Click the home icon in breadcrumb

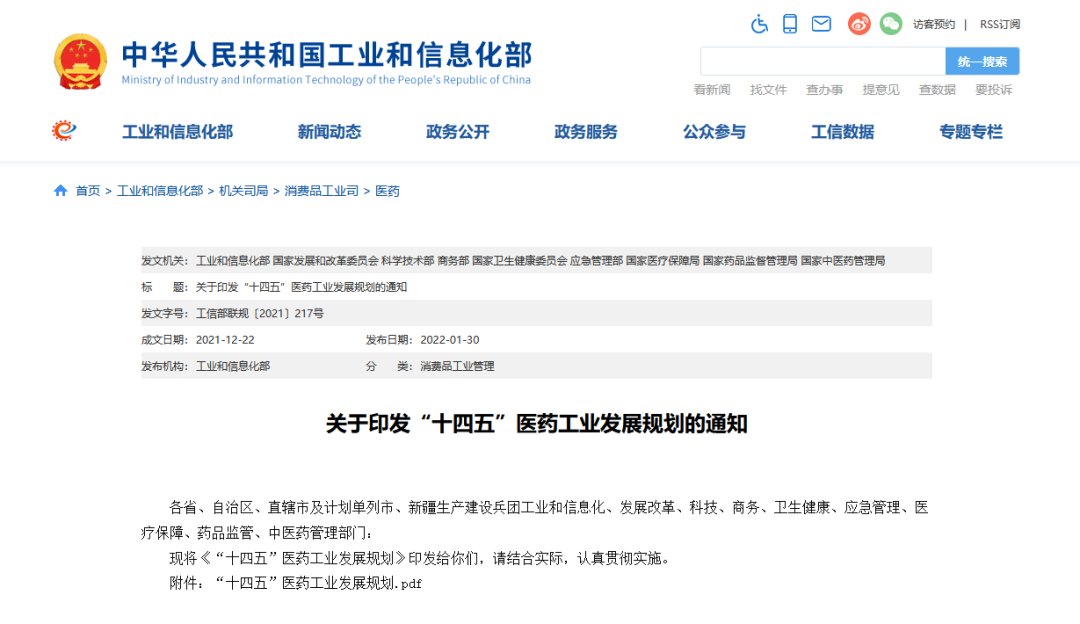pos(61,191)
